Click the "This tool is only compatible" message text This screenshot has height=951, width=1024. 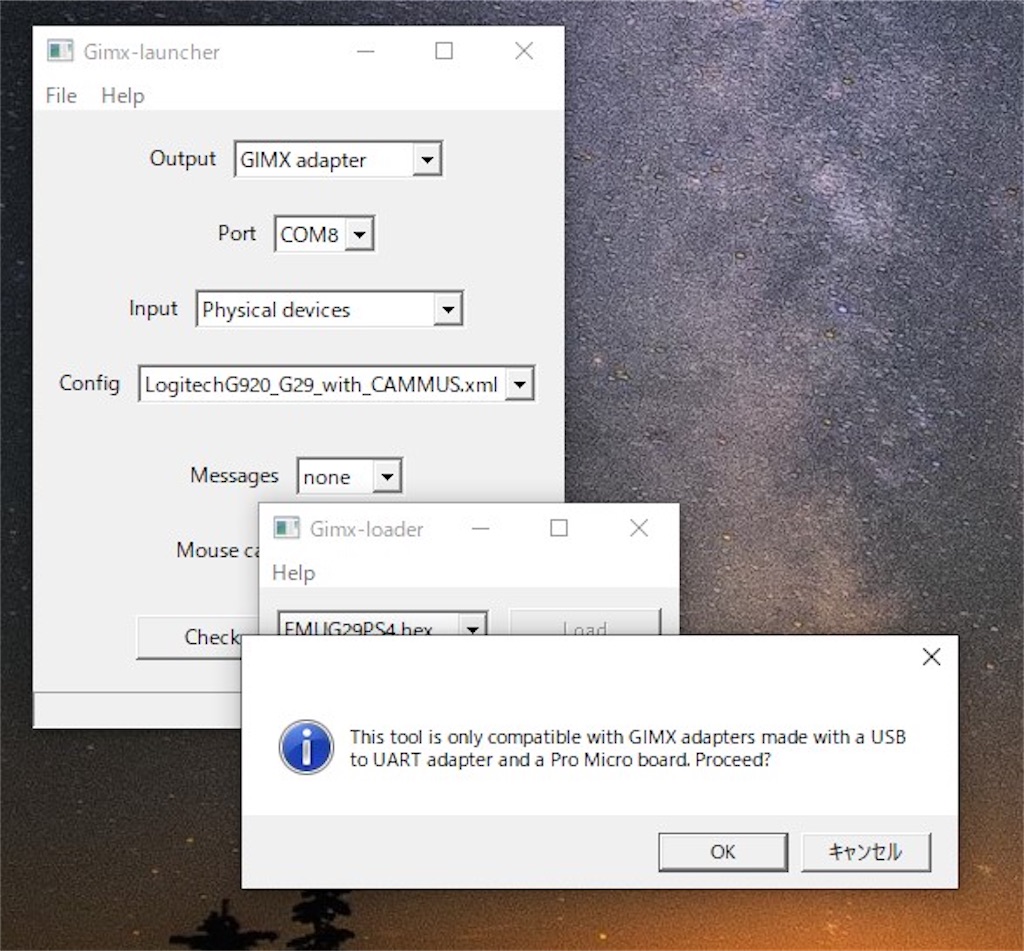tap(628, 748)
